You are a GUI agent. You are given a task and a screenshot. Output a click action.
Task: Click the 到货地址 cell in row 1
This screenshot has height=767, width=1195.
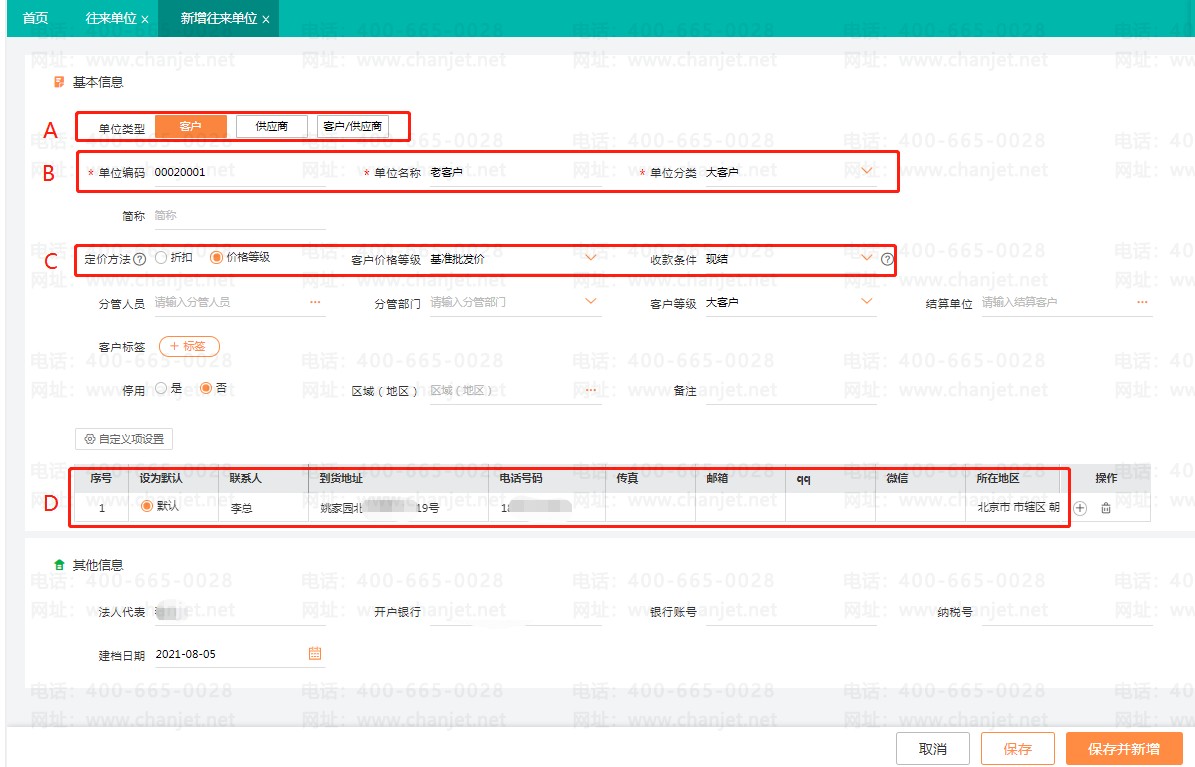click(x=399, y=507)
